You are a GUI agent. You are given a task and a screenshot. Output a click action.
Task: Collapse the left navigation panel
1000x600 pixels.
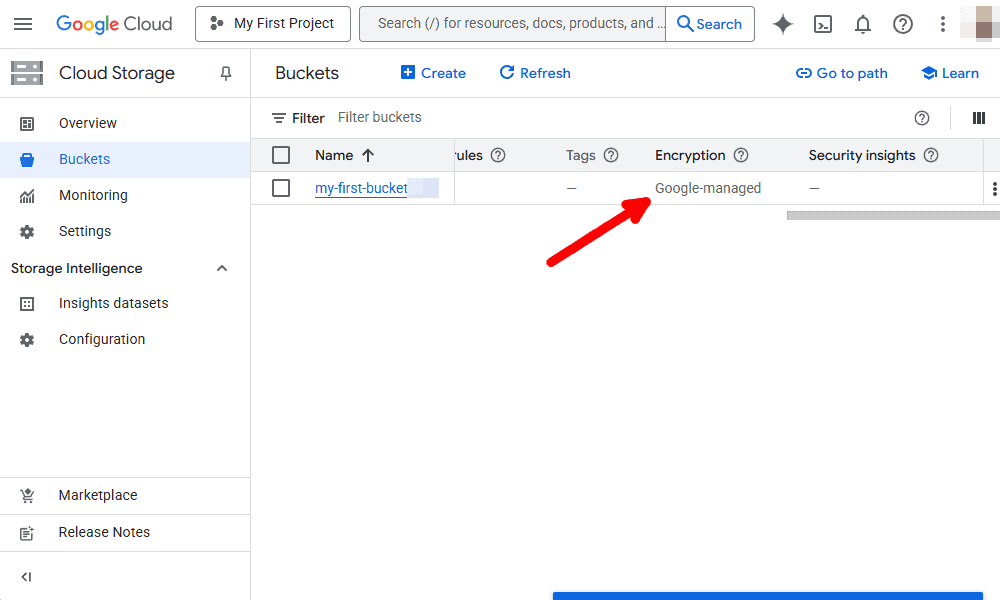tap(26, 577)
